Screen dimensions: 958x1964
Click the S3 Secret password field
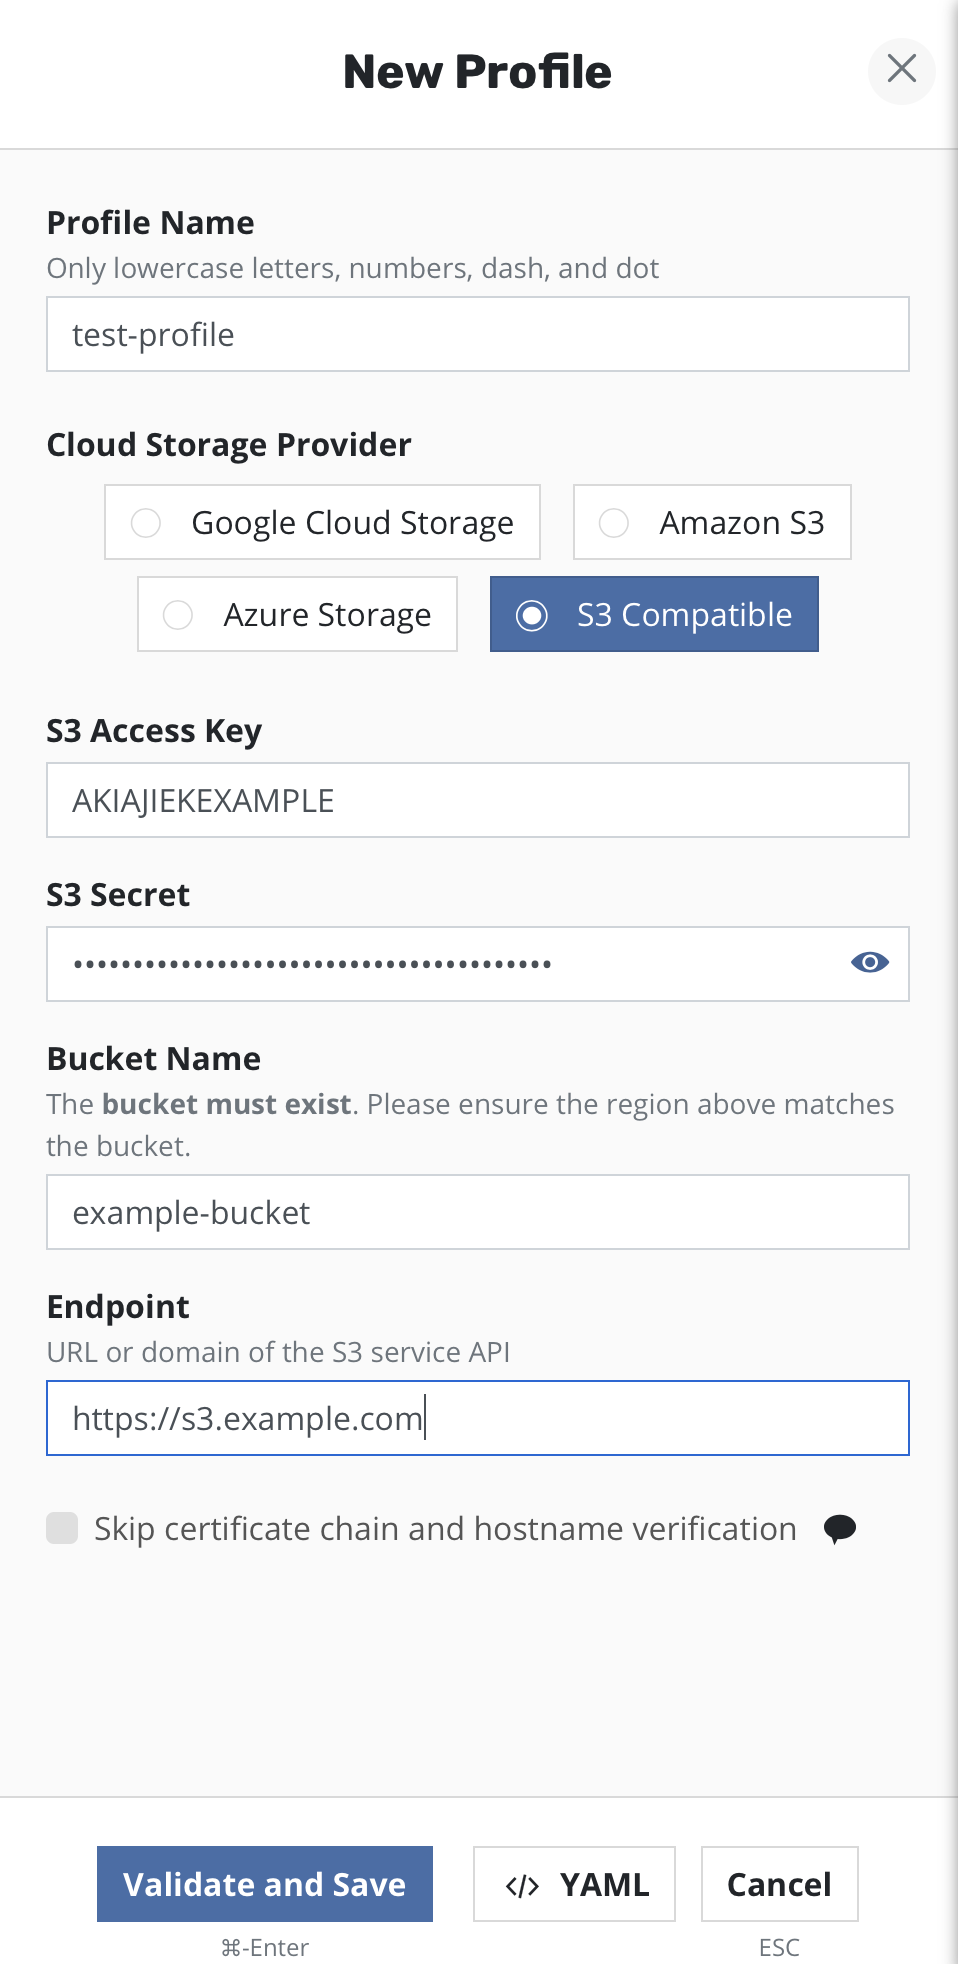(x=440, y=964)
